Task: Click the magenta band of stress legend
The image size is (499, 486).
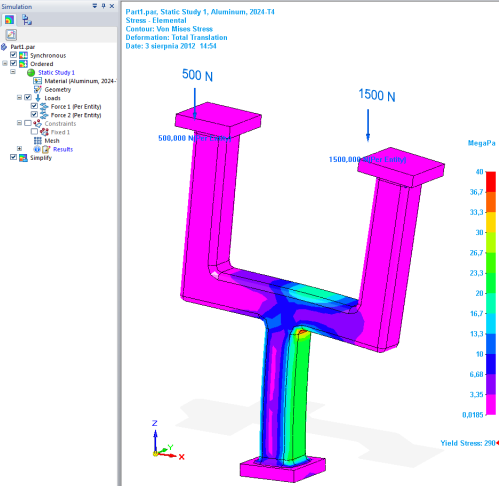Action: tap(491, 404)
